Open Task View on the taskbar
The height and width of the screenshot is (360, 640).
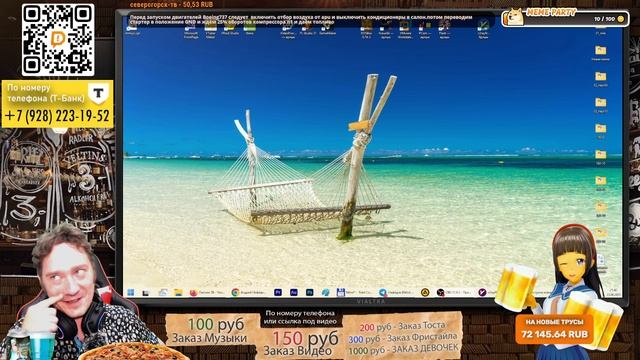coord(146,293)
